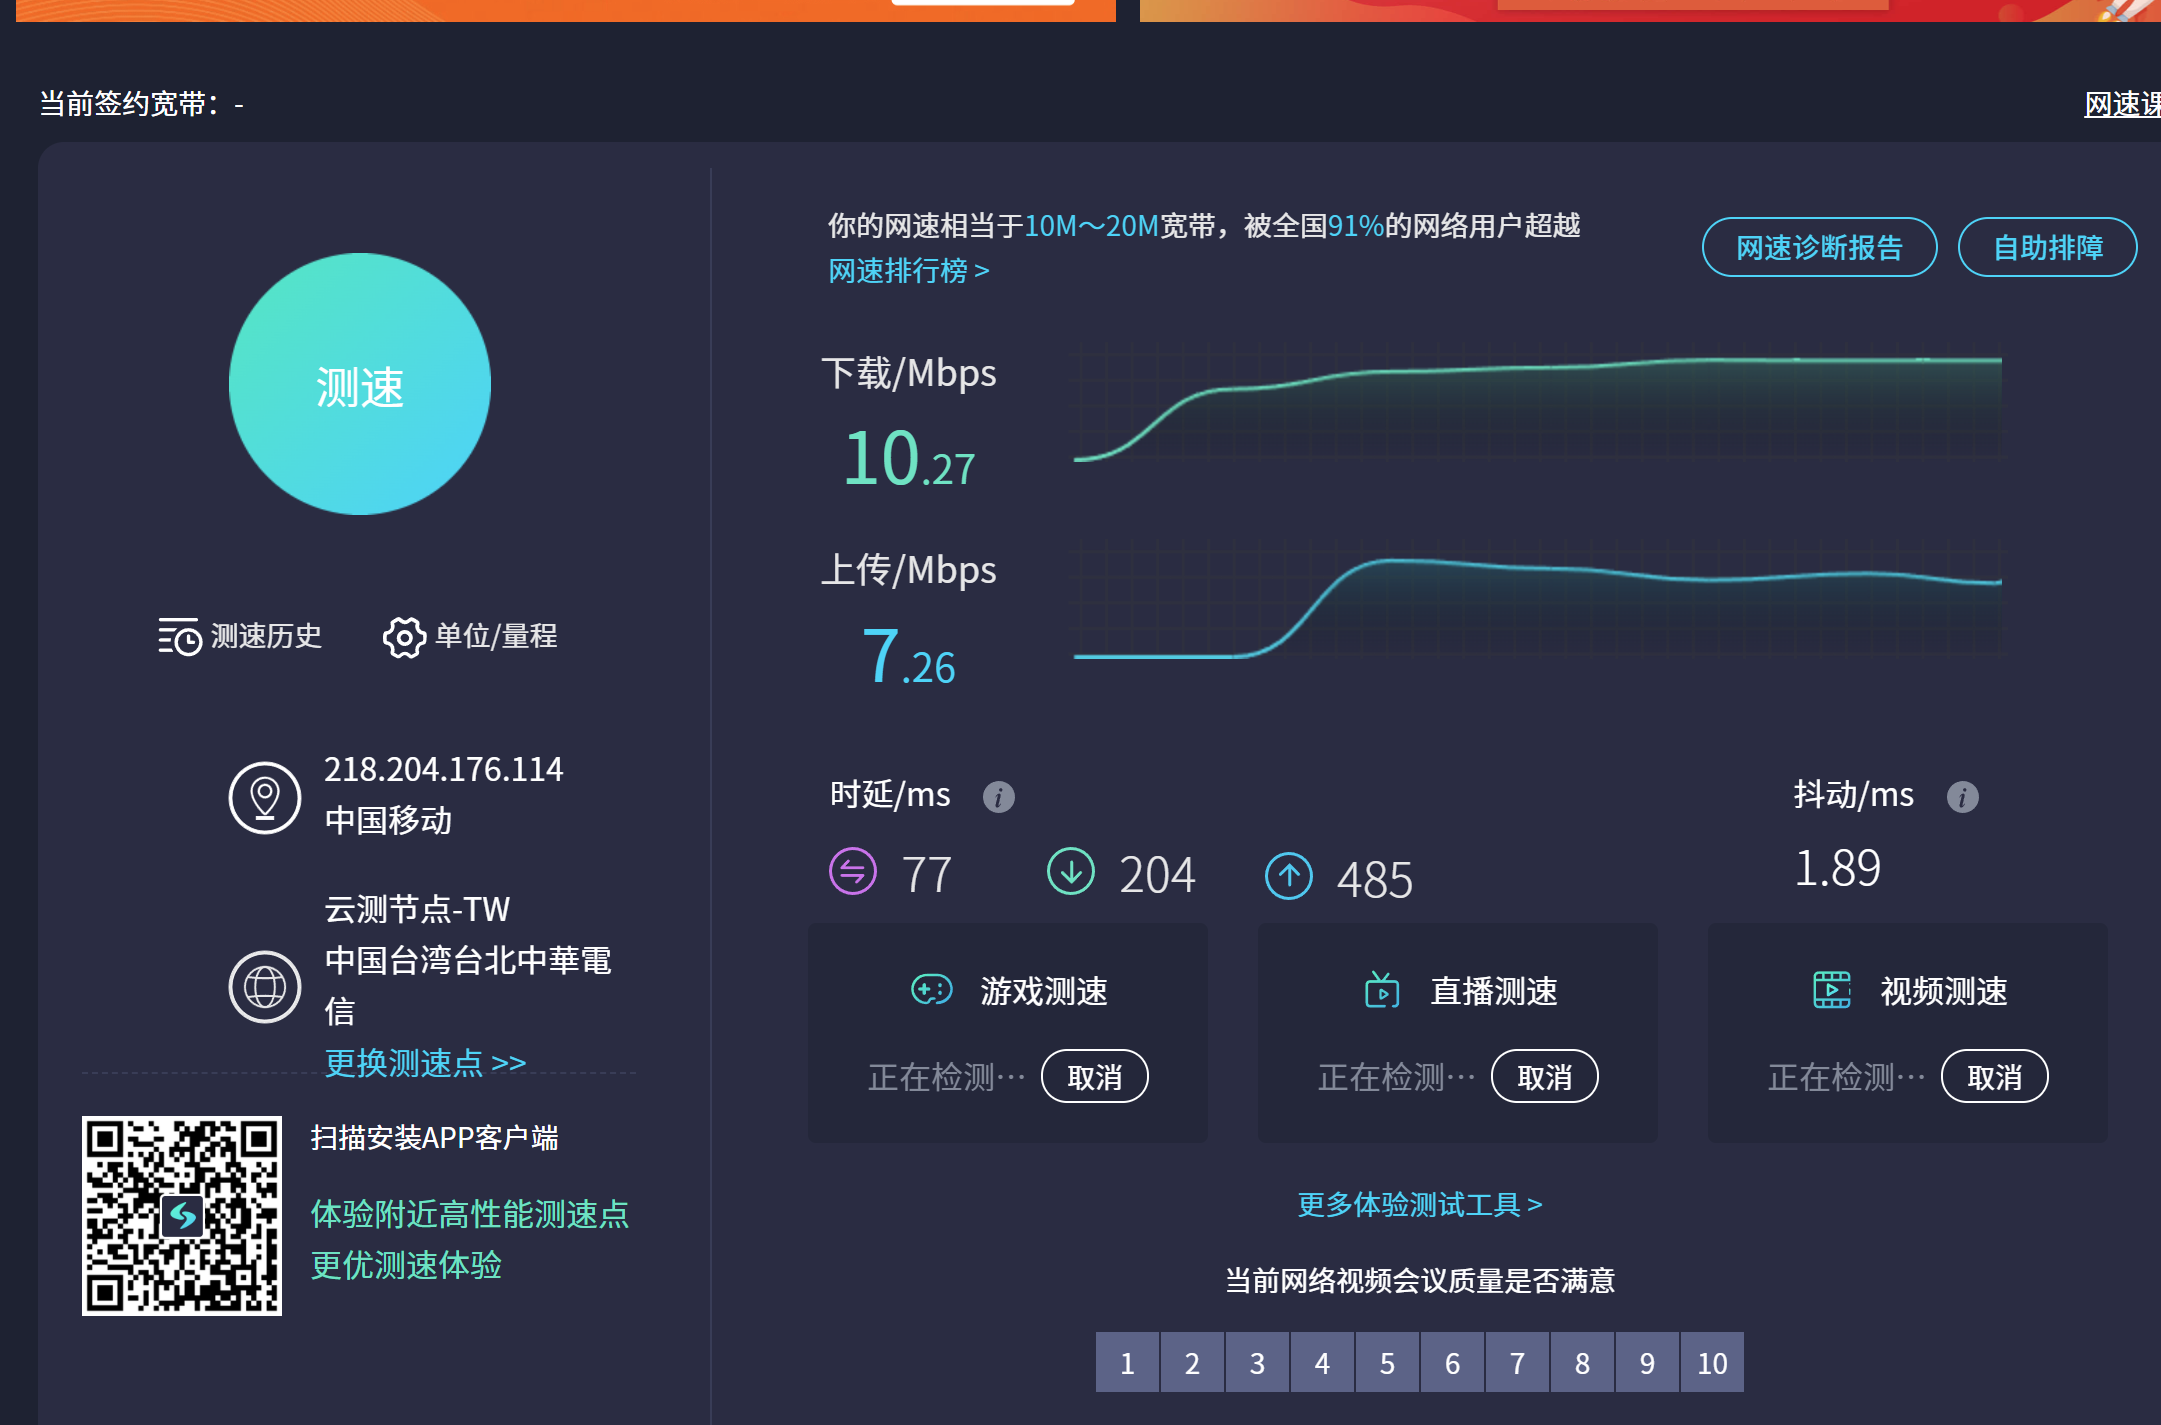Select rating 1 for video meeting quality

click(1127, 1362)
